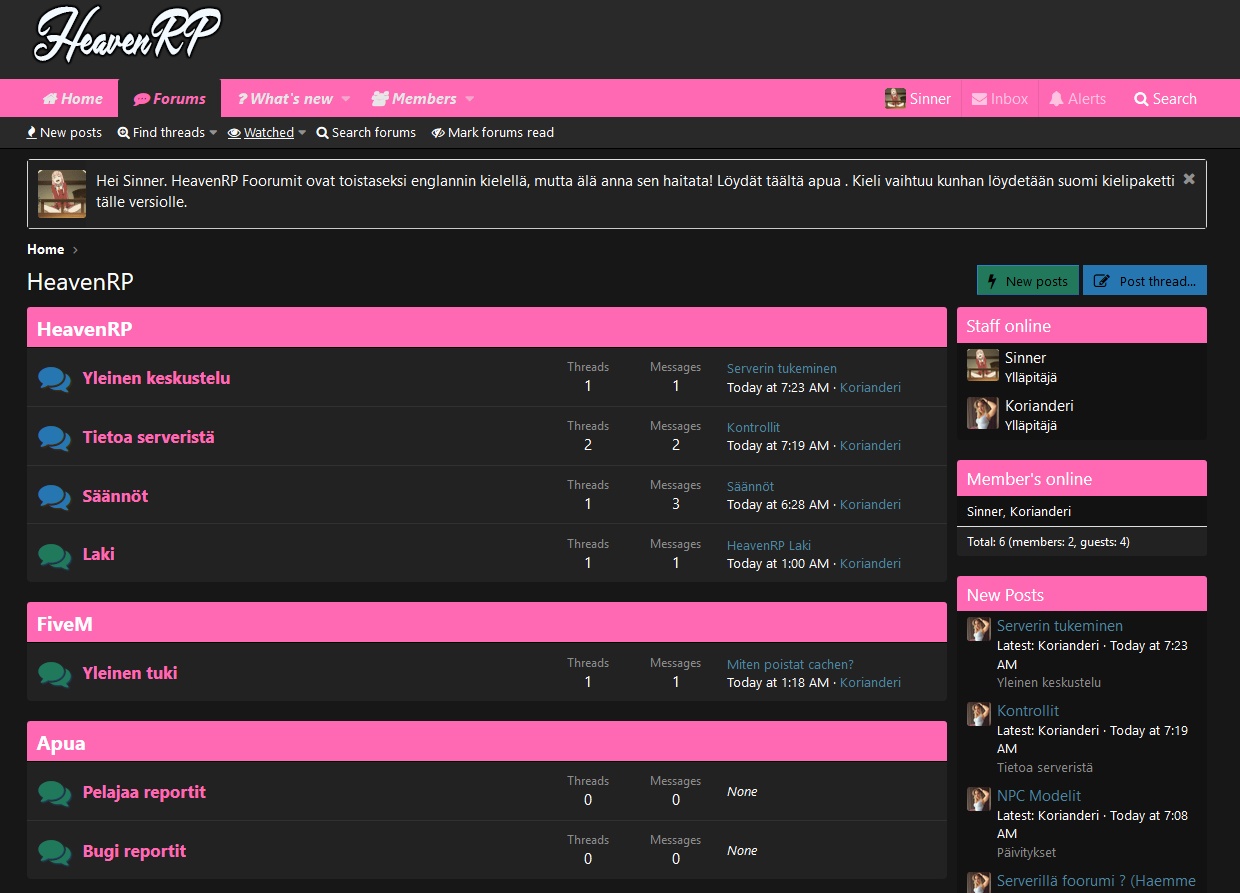
Task: Click the Pelajaa reportit forum chat icon
Action: pyautogui.click(x=54, y=793)
